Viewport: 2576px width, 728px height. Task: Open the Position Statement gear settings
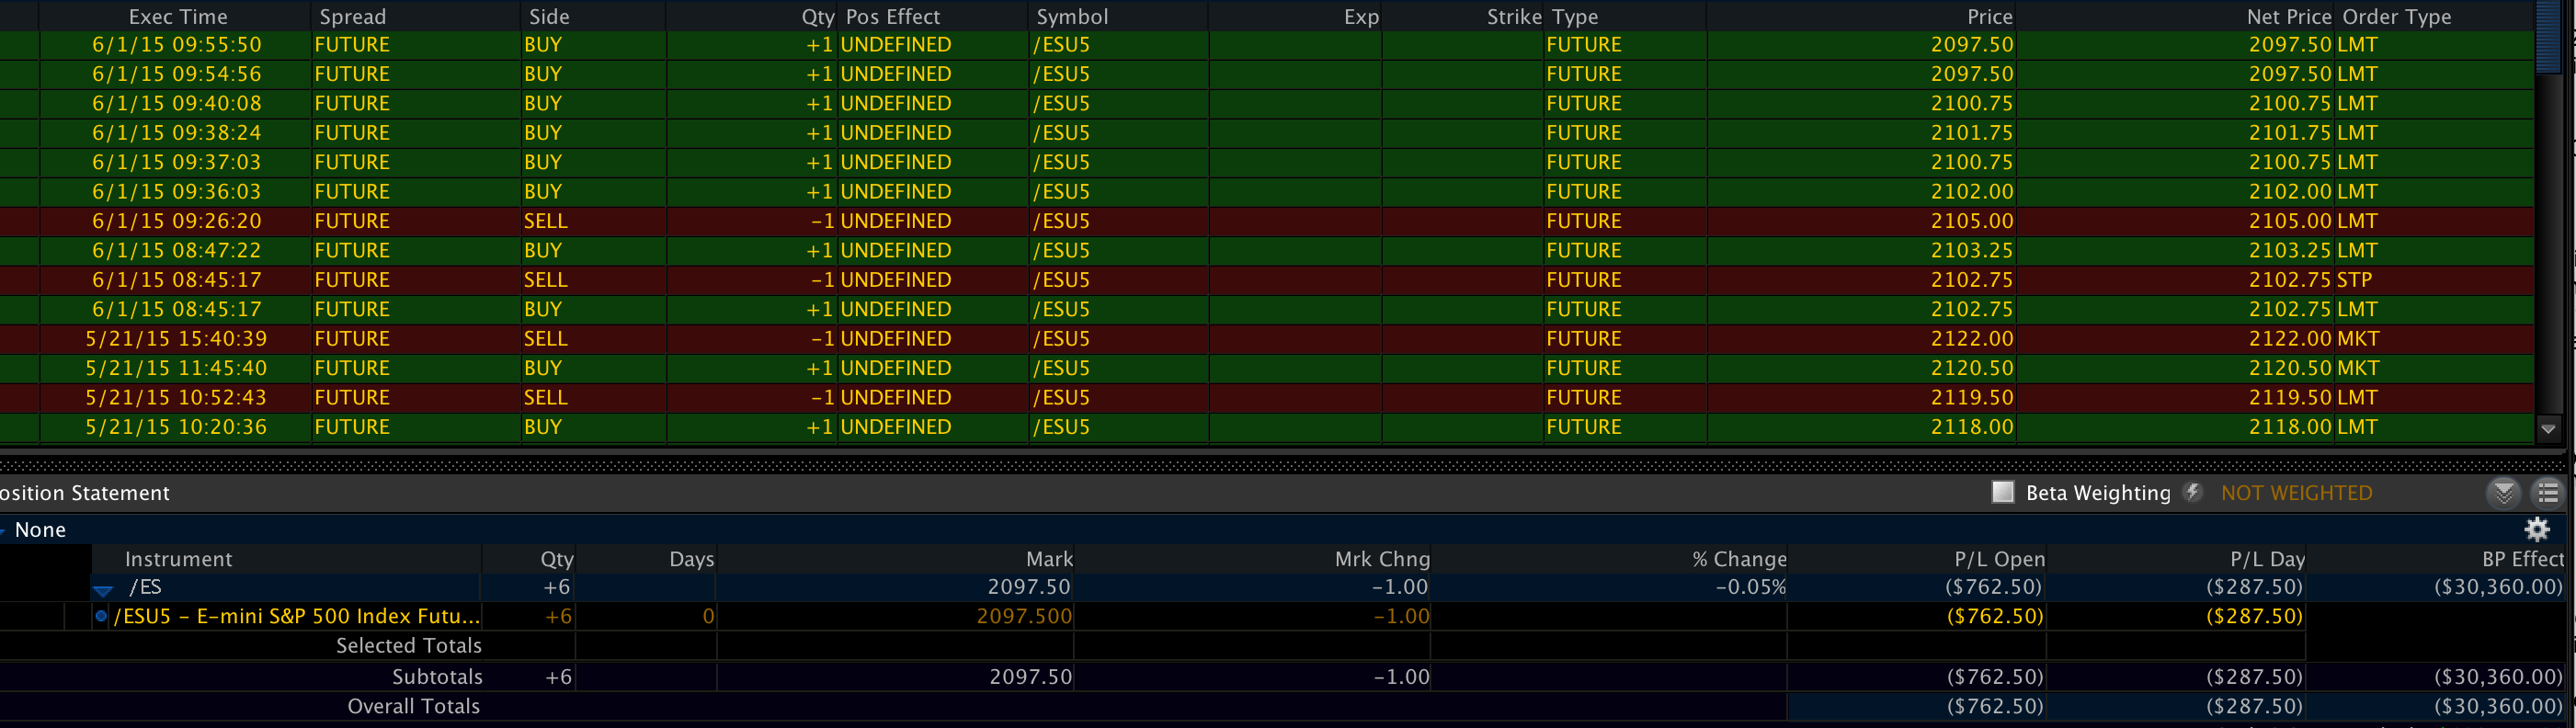coord(2537,529)
